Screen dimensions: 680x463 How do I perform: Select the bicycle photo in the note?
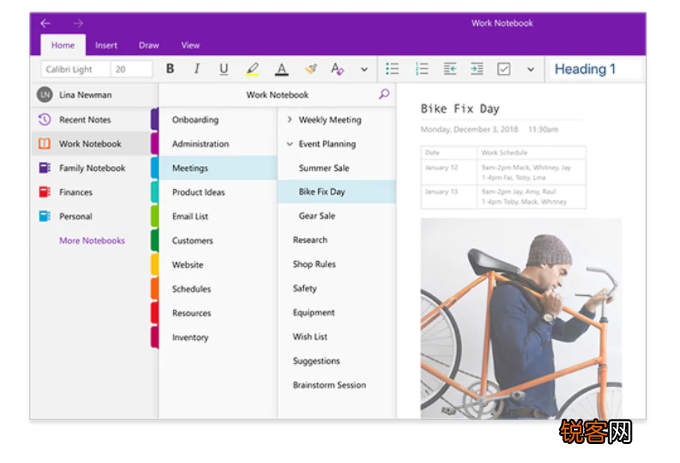click(521, 318)
